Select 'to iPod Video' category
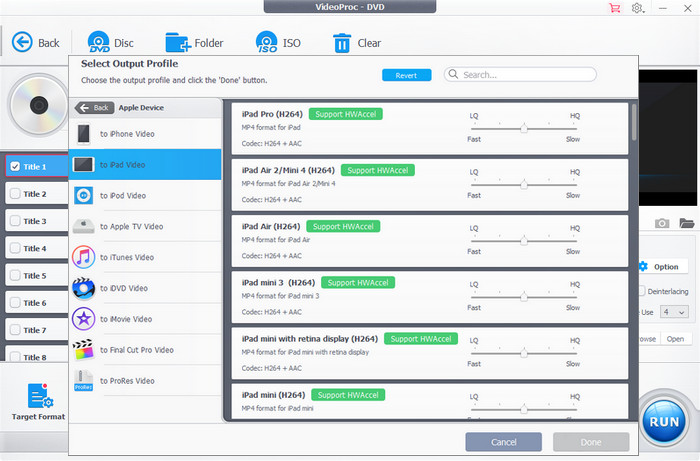700x461 pixels. pos(145,195)
